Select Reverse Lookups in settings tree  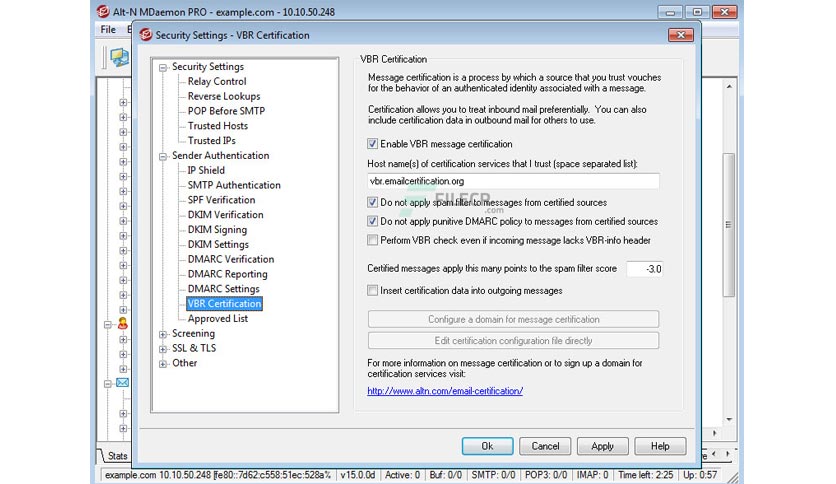tap(224, 96)
